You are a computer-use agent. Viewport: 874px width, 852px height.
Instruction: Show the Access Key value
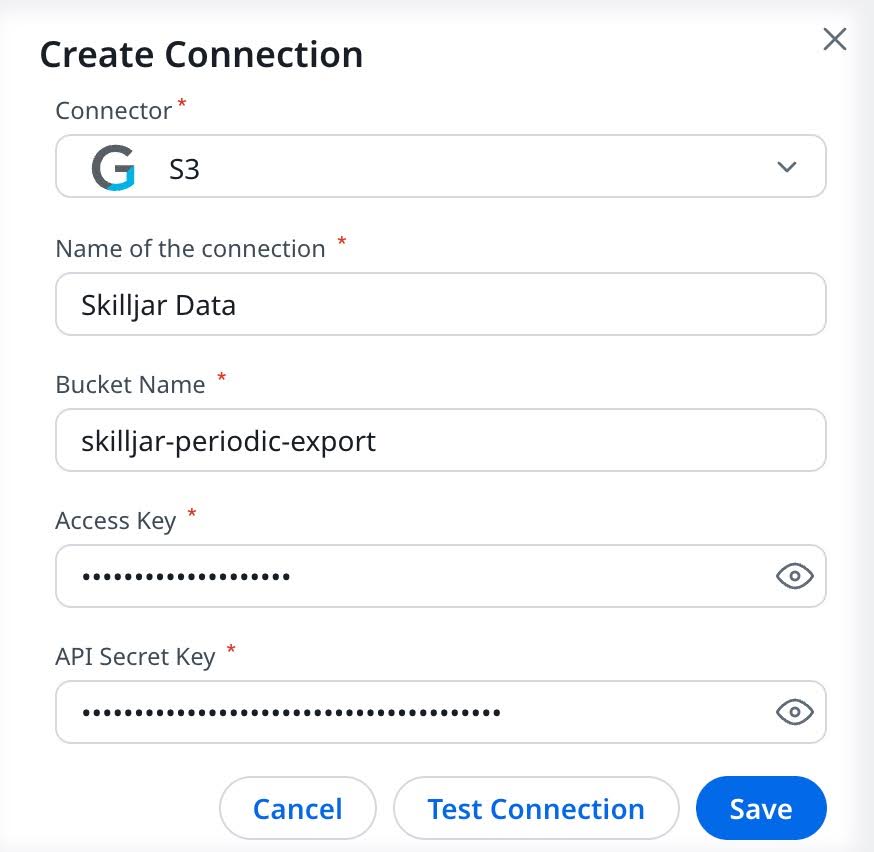[x=794, y=576]
